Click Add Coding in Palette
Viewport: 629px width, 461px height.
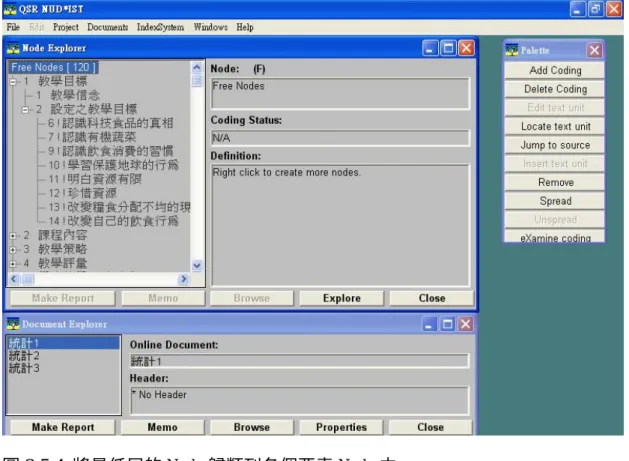coord(555,71)
